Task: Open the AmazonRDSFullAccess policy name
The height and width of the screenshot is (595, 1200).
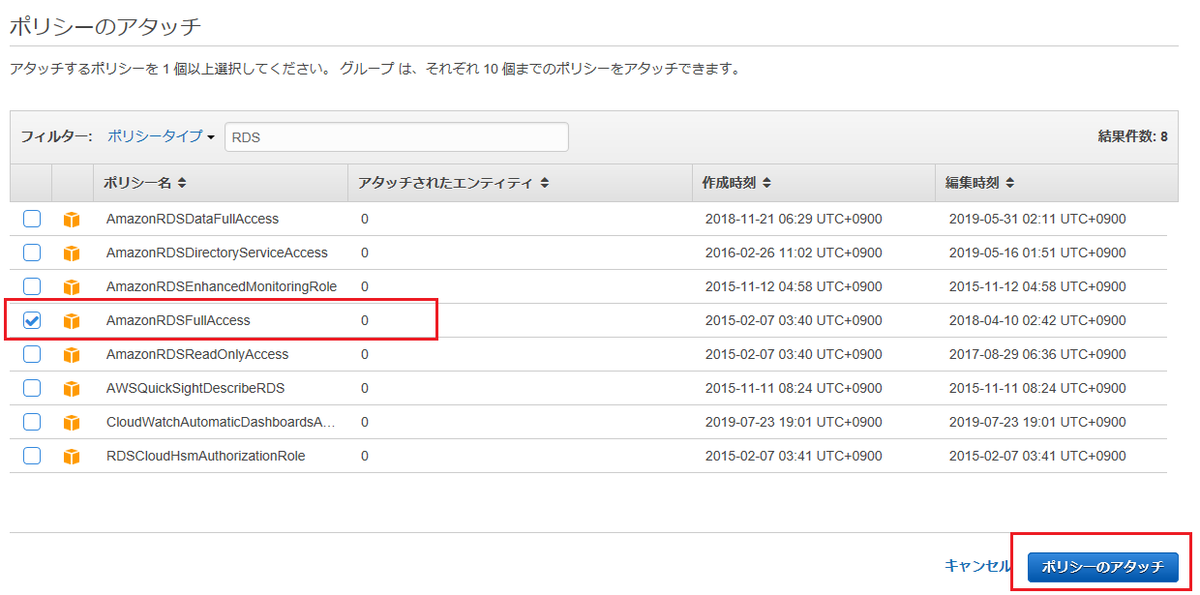Action: pos(178,321)
